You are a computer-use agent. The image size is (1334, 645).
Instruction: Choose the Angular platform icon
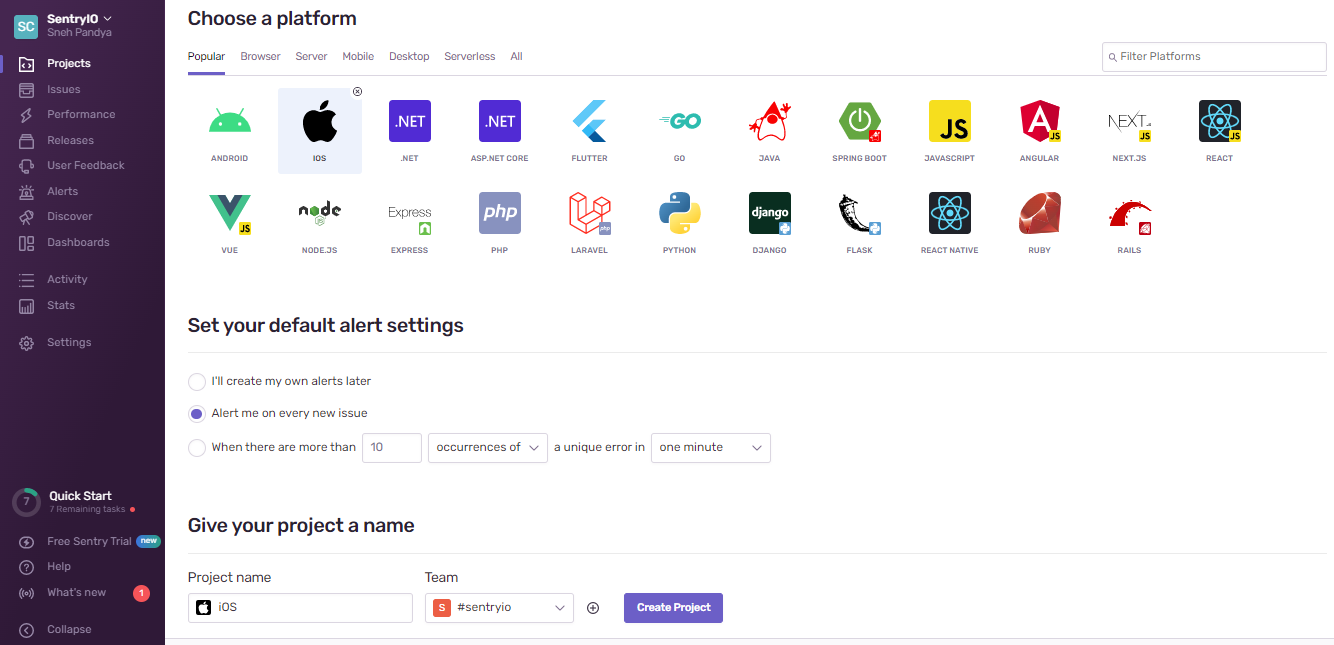[x=1040, y=121]
